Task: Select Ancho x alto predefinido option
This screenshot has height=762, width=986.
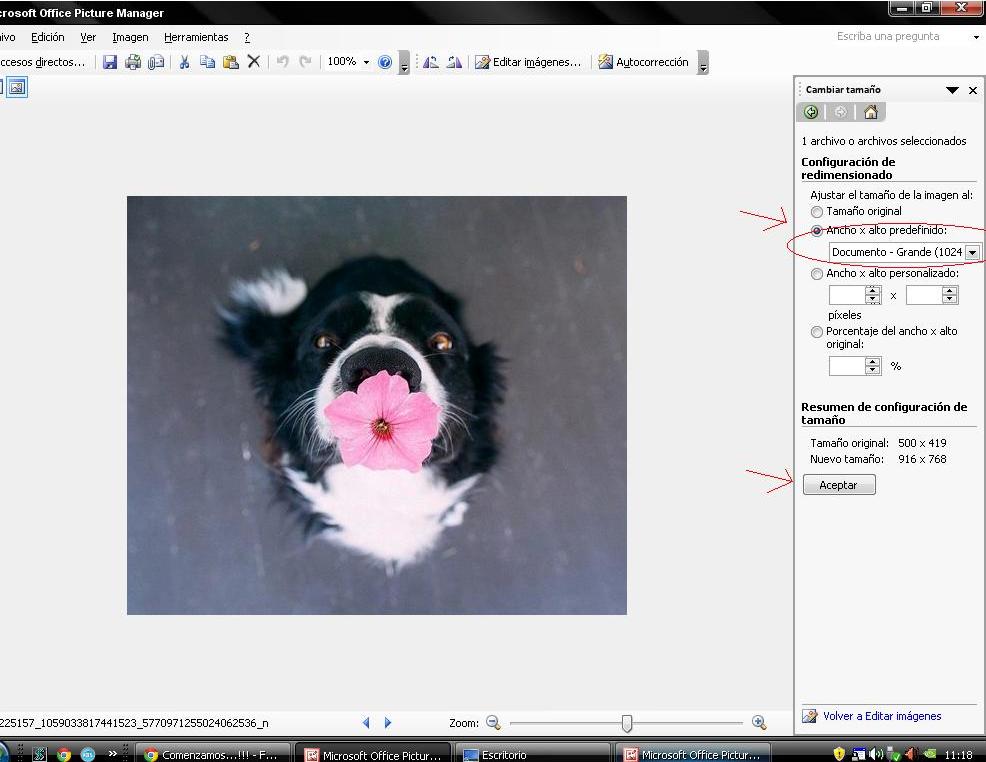Action: click(817, 231)
